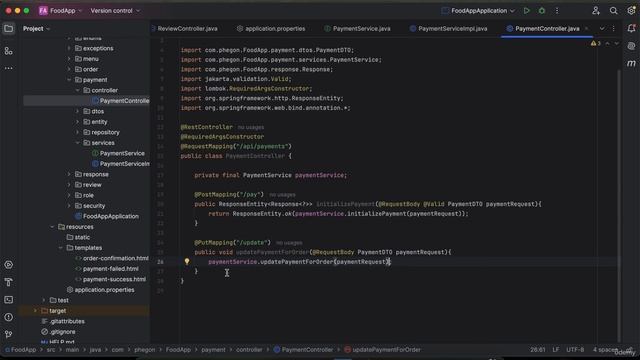This screenshot has width=640, height=360.
Task: Open more run actions menu
Action: point(557,11)
